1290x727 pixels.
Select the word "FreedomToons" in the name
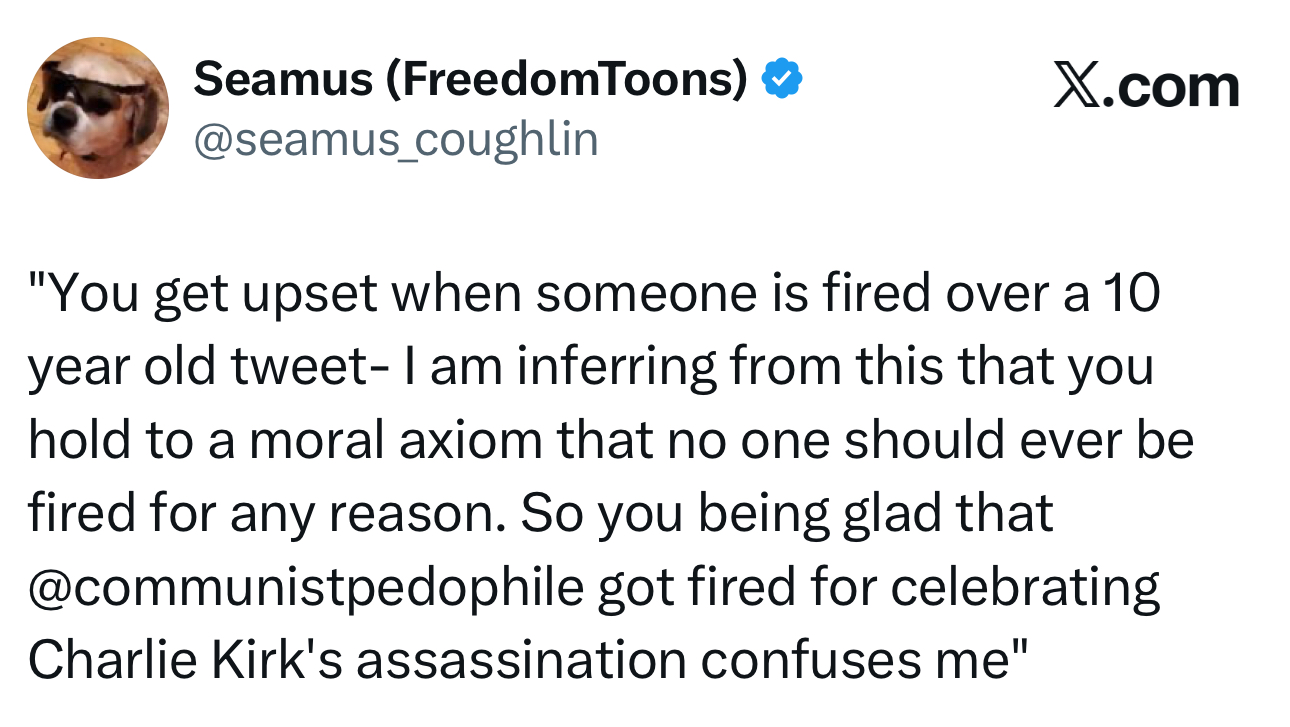tap(562, 80)
